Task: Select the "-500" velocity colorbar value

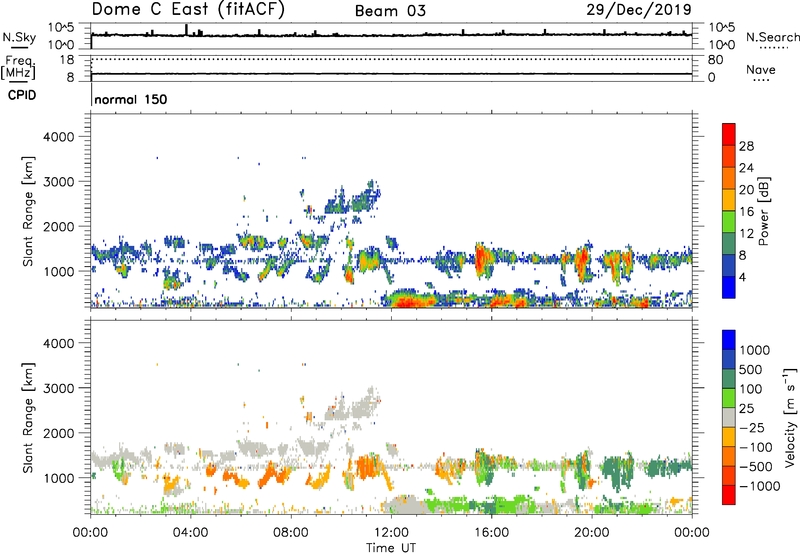Action: tap(756, 467)
